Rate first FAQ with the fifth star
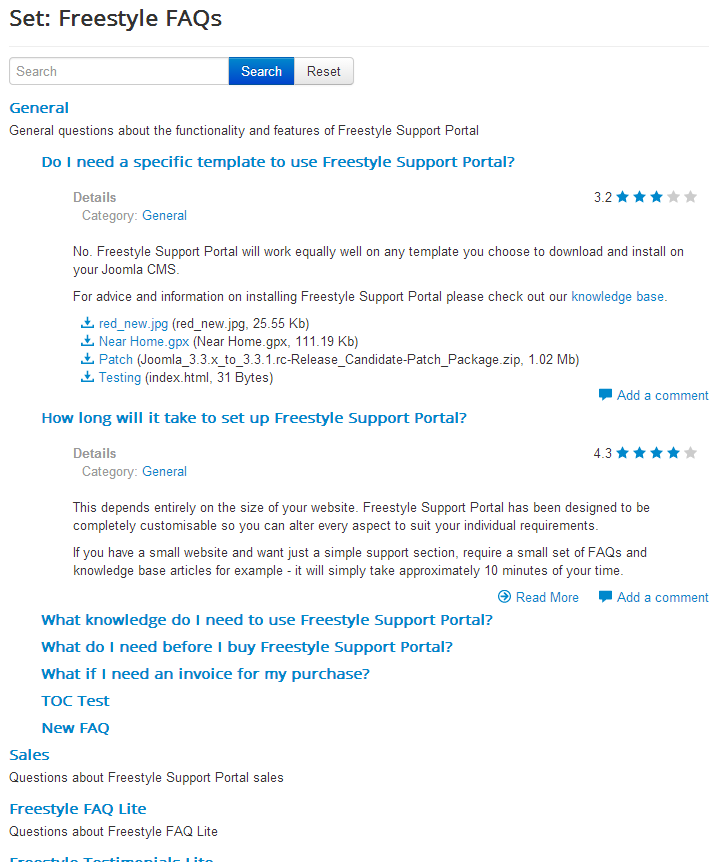The height and width of the screenshot is (862, 717). (691, 197)
